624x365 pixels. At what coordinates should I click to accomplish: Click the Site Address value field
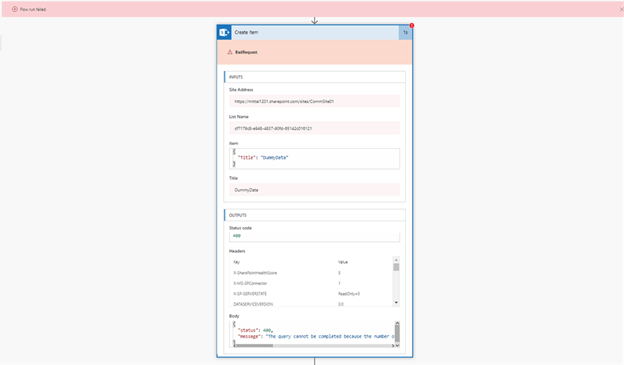[x=314, y=101]
